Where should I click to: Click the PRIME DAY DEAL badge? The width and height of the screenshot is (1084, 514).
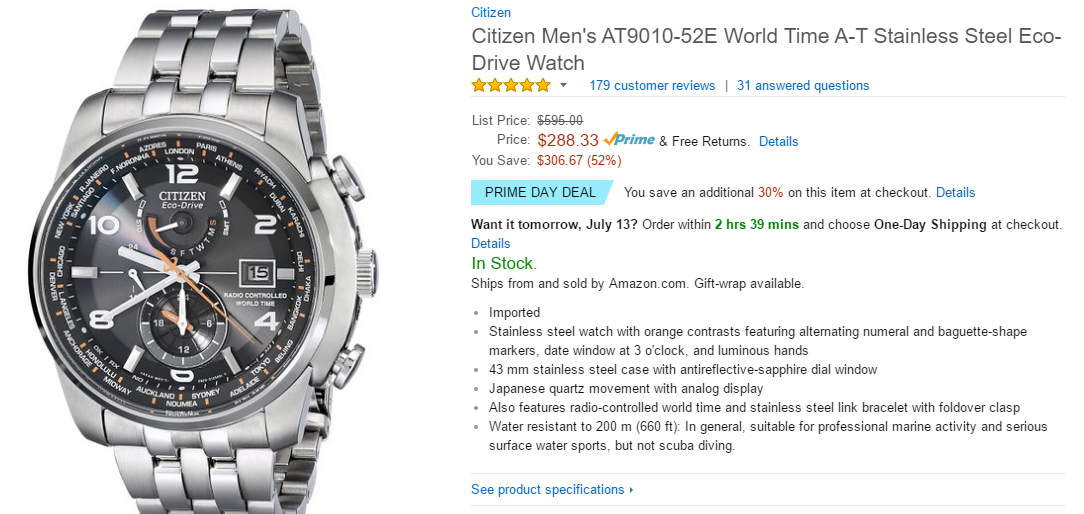pyautogui.click(x=540, y=192)
